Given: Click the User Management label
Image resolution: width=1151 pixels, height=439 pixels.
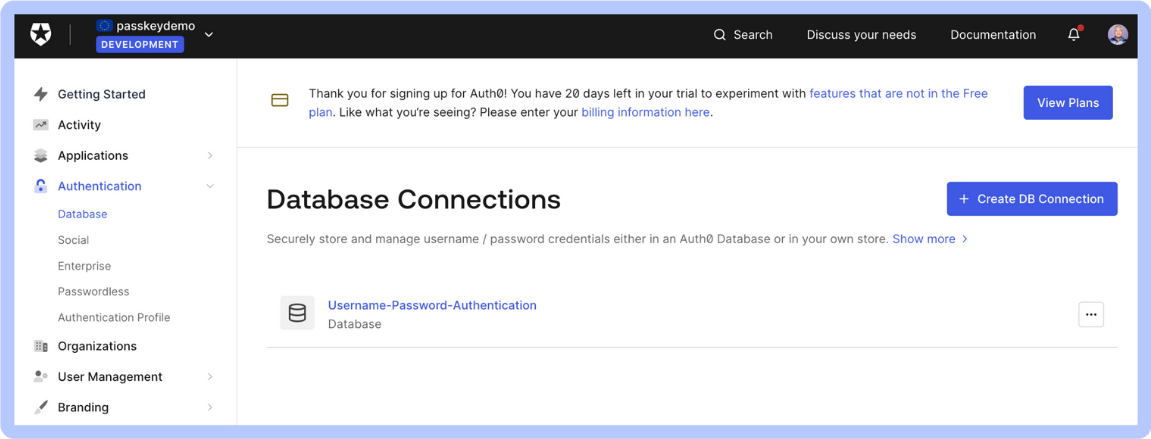Looking at the screenshot, I should pyautogui.click(x=110, y=377).
